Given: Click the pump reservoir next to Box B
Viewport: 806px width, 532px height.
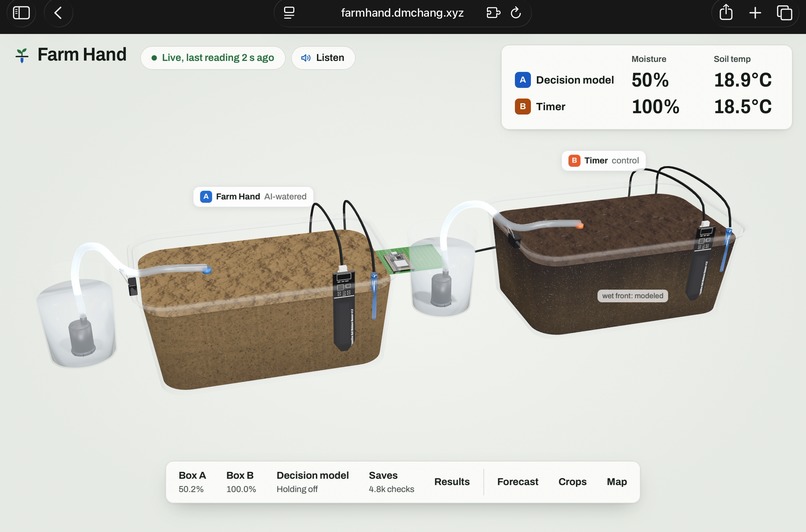Looking at the screenshot, I should pyautogui.click(x=442, y=278).
